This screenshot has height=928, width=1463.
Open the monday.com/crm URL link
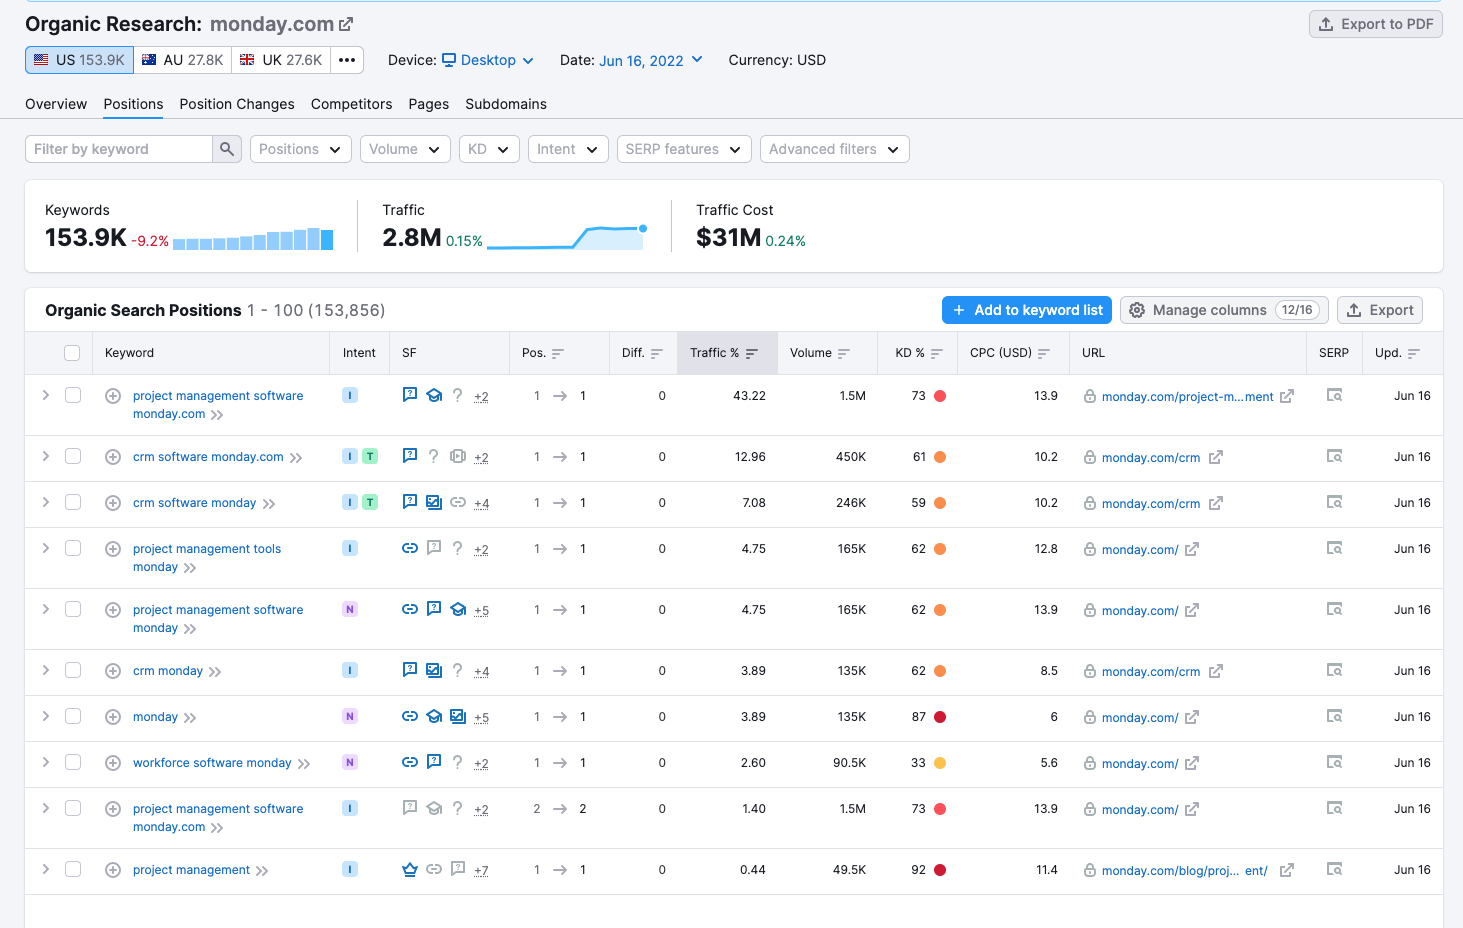point(1150,457)
